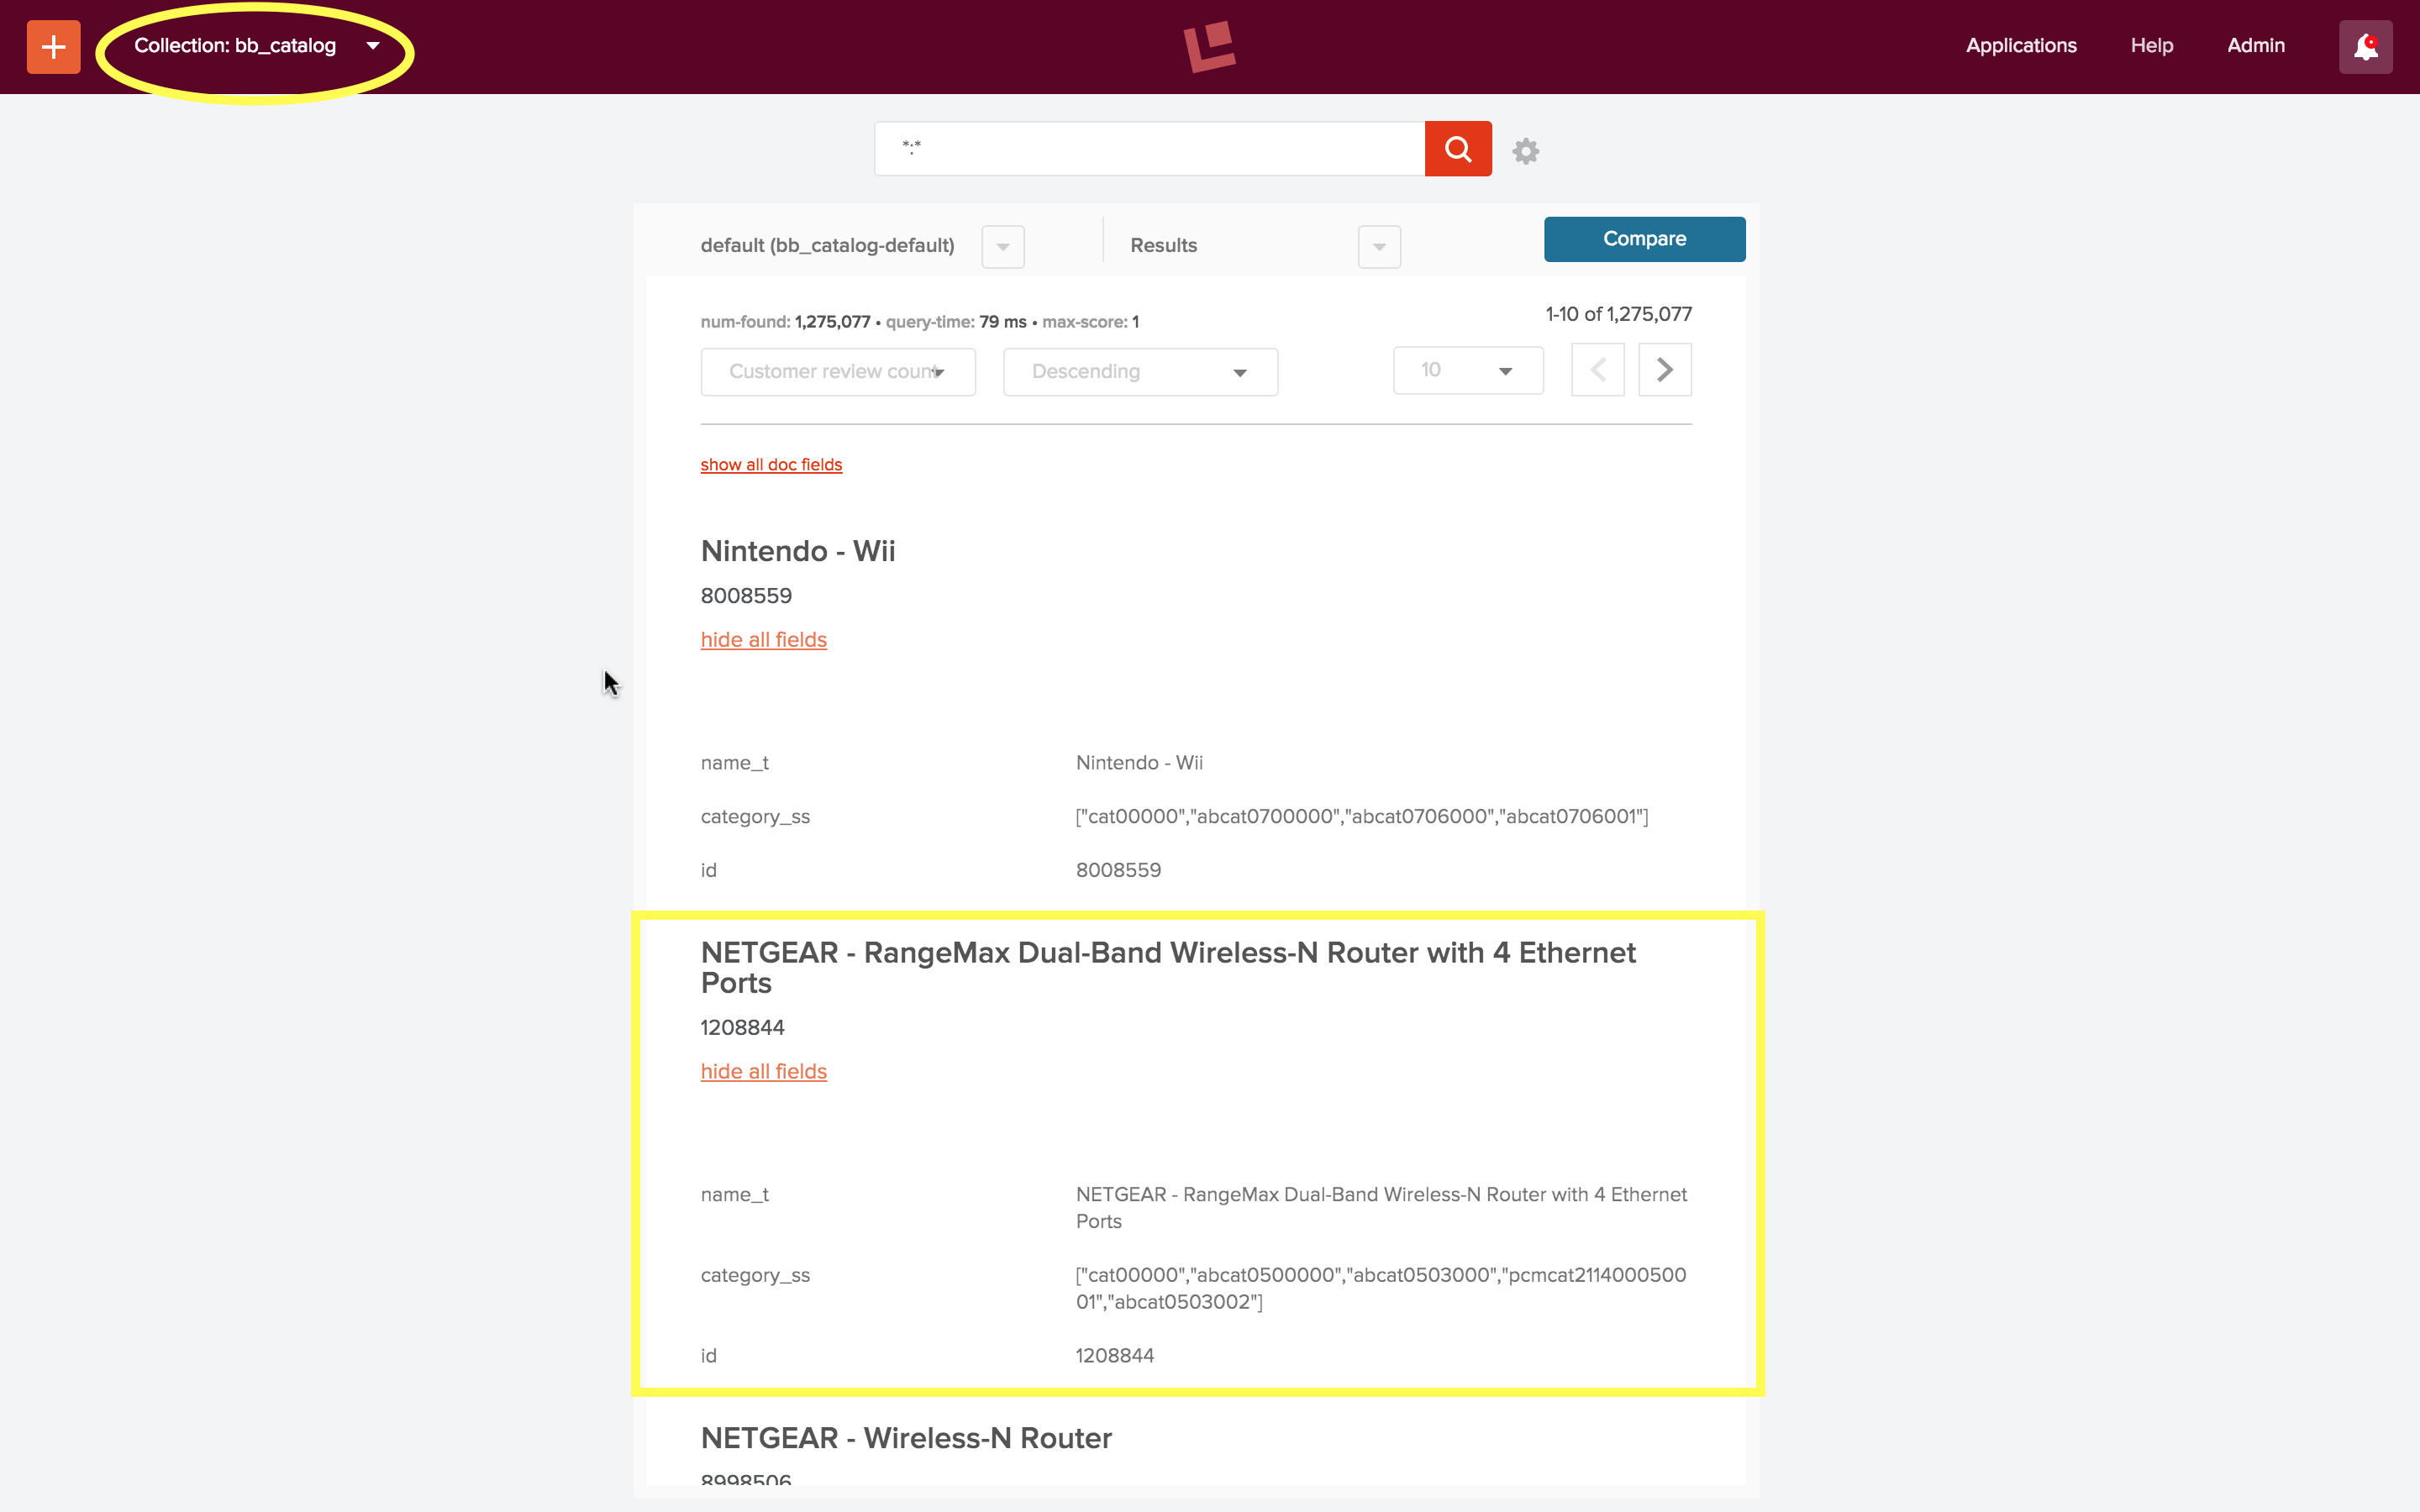Click the next page arrow button
The width and height of the screenshot is (2420, 1512).
1665,370
